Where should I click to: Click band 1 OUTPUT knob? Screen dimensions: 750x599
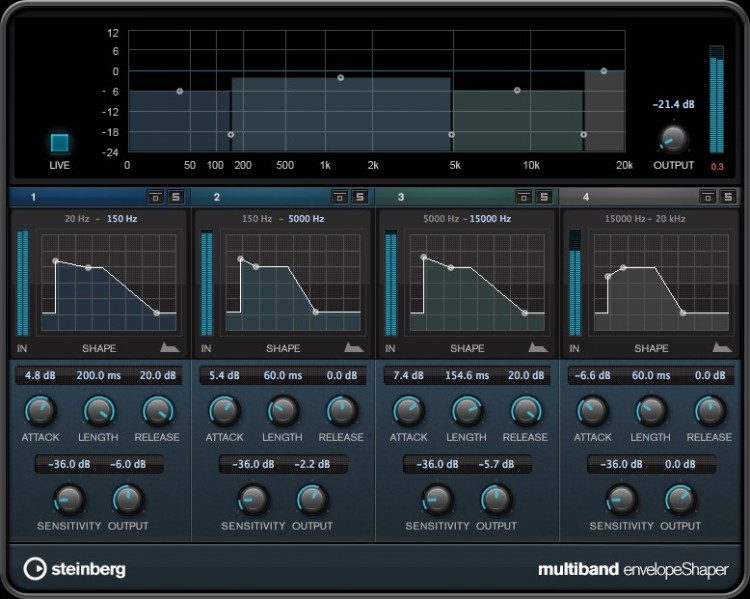pyautogui.click(x=128, y=500)
